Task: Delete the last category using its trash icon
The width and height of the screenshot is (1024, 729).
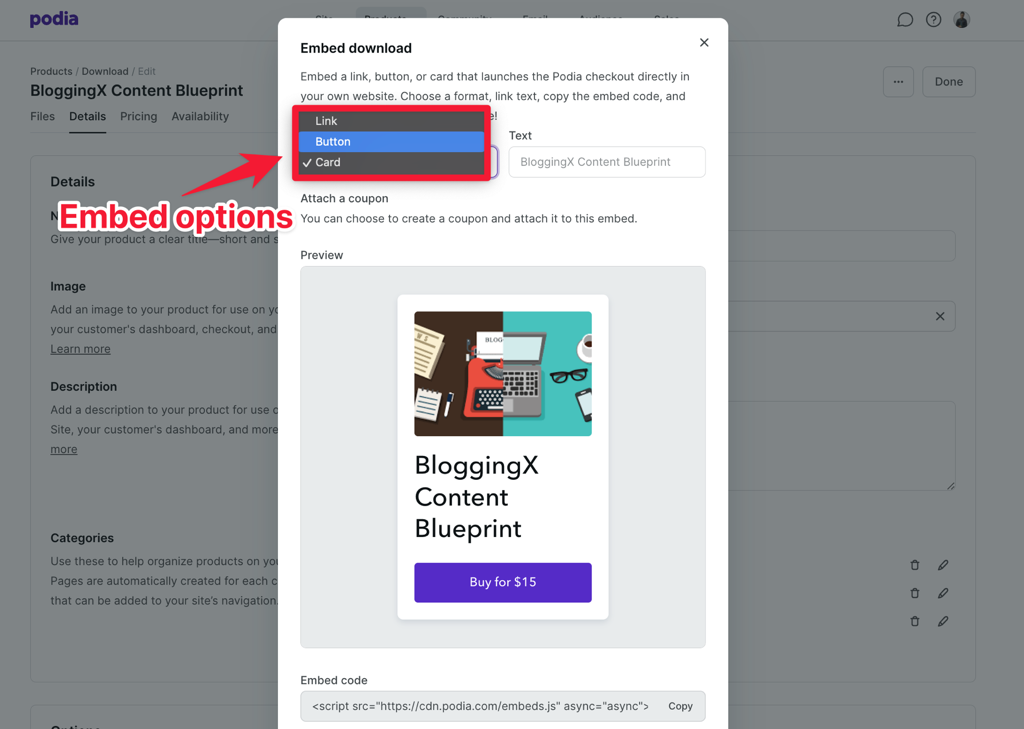Action: point(914,621)
